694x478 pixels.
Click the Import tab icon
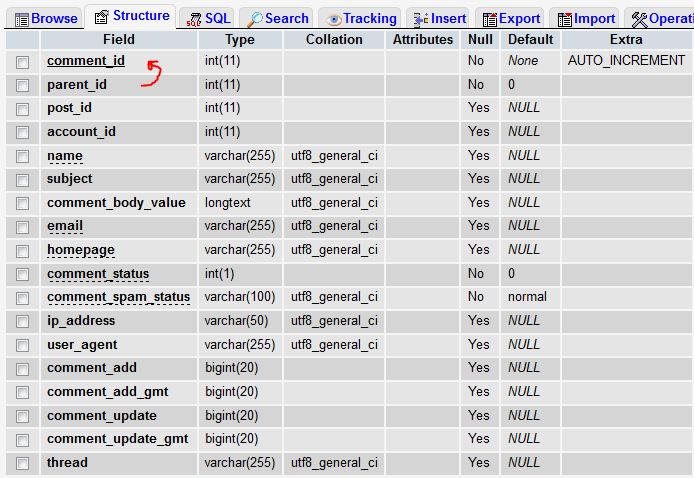(565, 19)
